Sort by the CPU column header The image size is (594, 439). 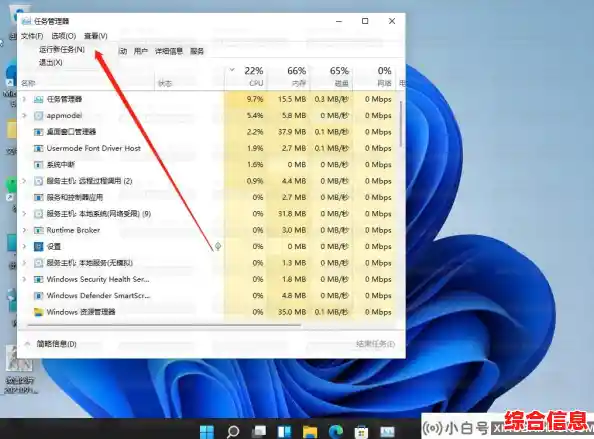click(x=246, y=77)
